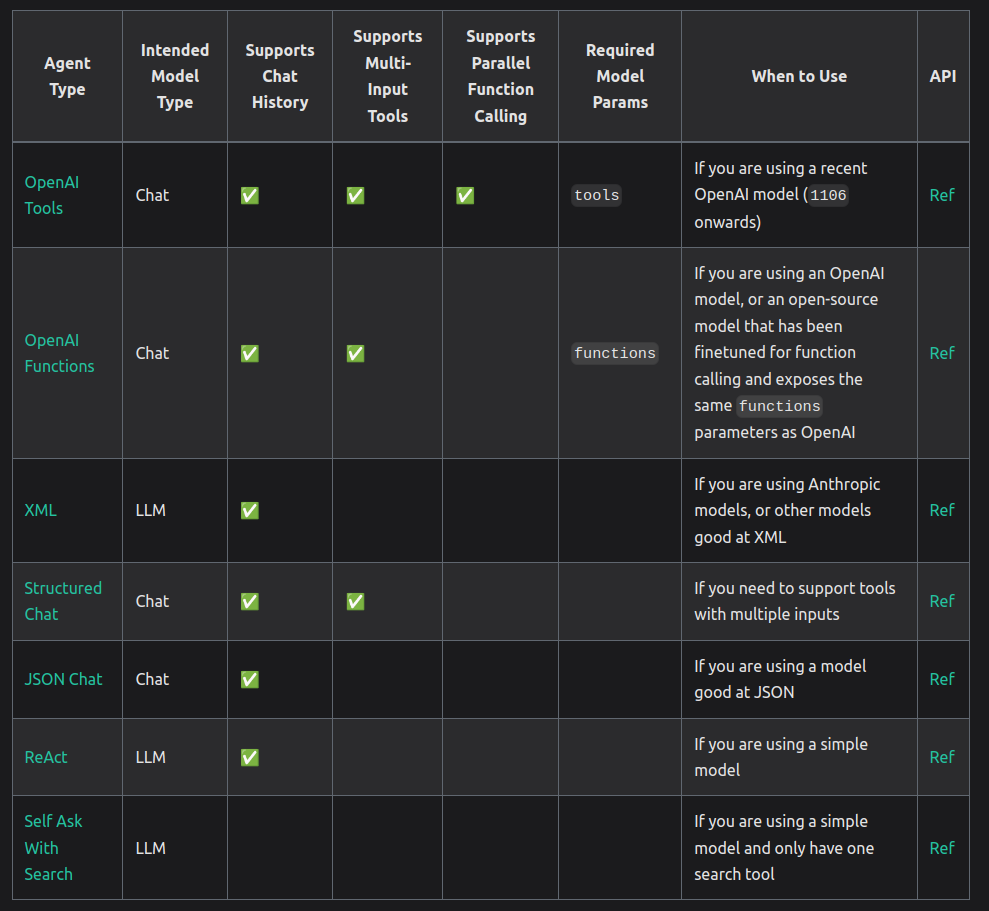Click chat history checkmark in Structured Chat row
The width and height of the screenshot is (989, 911).
click(250, 601)
